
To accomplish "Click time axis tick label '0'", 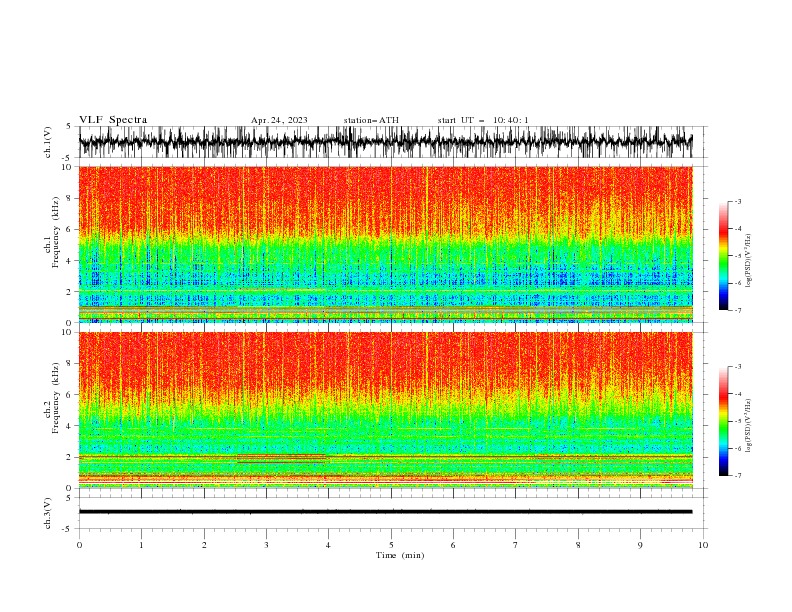I will [x=79, y=545].
